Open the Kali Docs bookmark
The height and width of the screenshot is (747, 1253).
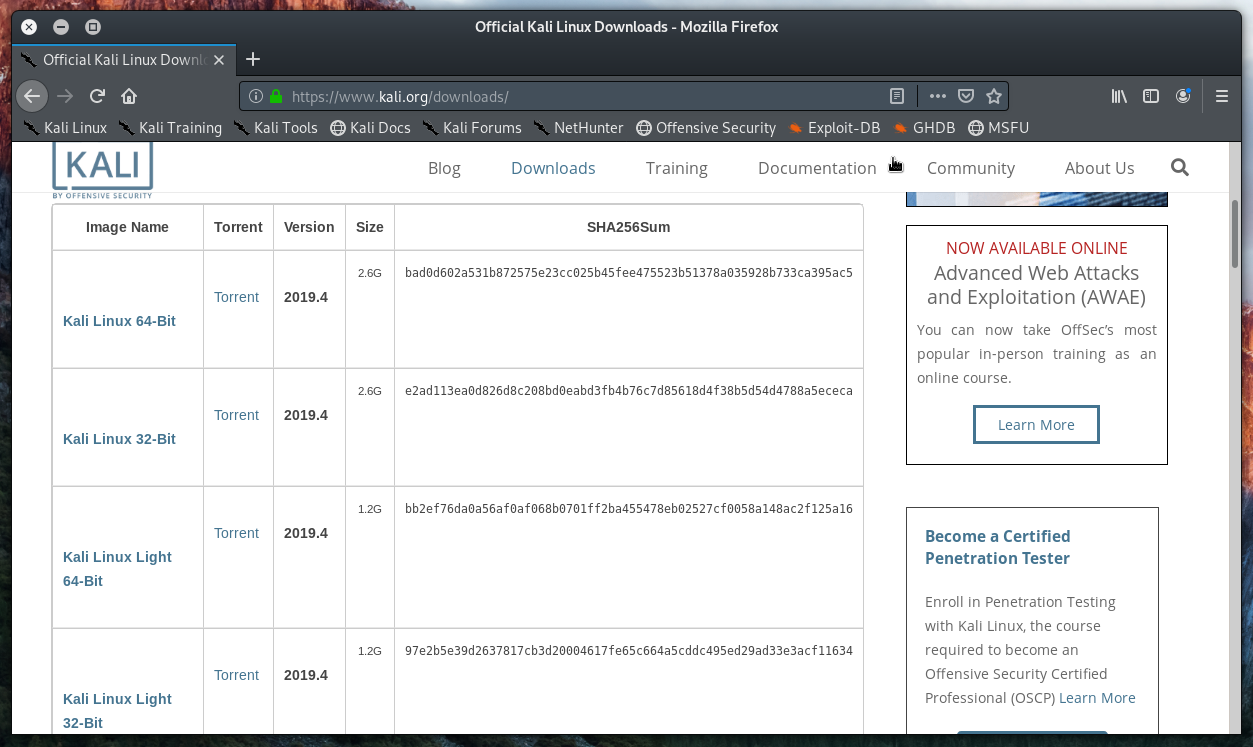click(370, 127)
